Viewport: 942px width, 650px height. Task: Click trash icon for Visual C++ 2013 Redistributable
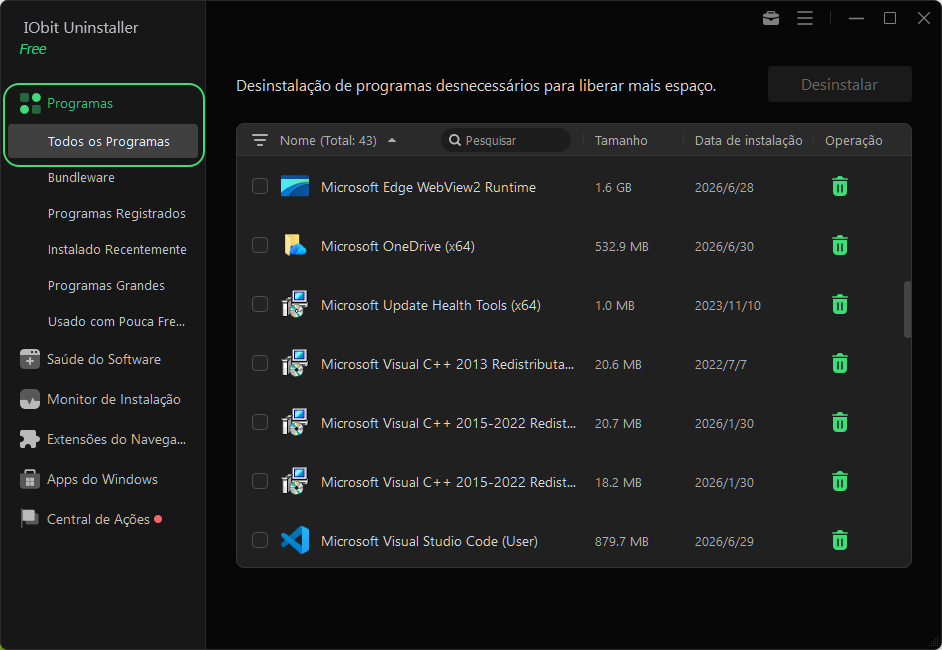(840, 363)
